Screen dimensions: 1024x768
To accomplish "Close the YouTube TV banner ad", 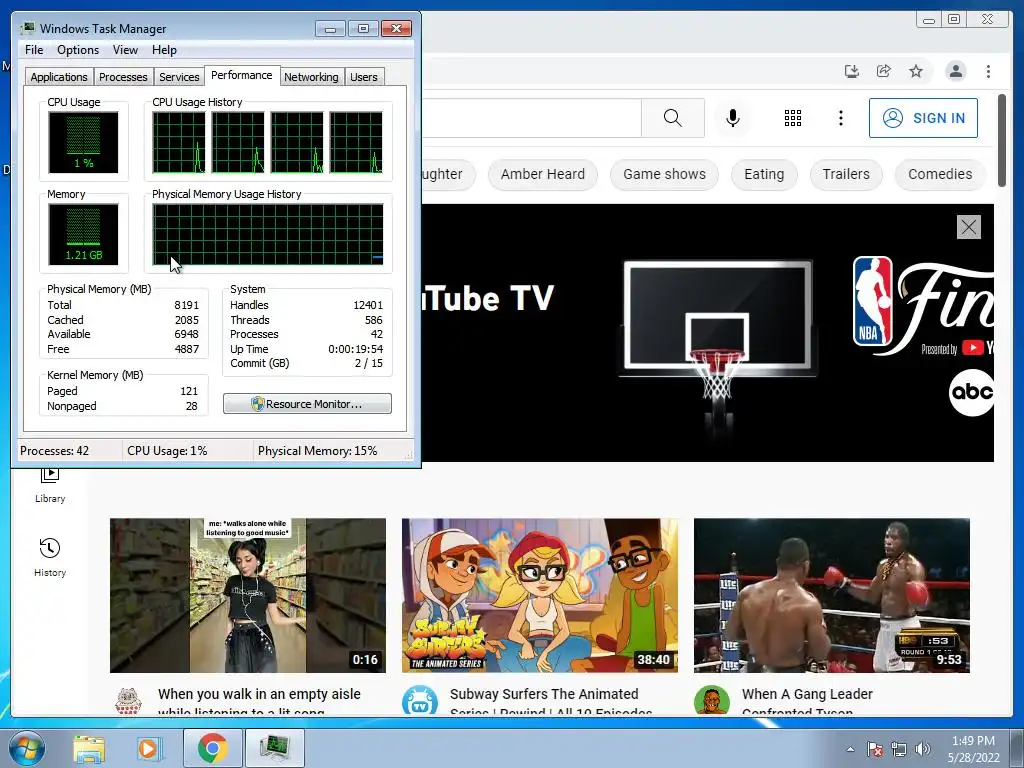I will click(968, 227).
